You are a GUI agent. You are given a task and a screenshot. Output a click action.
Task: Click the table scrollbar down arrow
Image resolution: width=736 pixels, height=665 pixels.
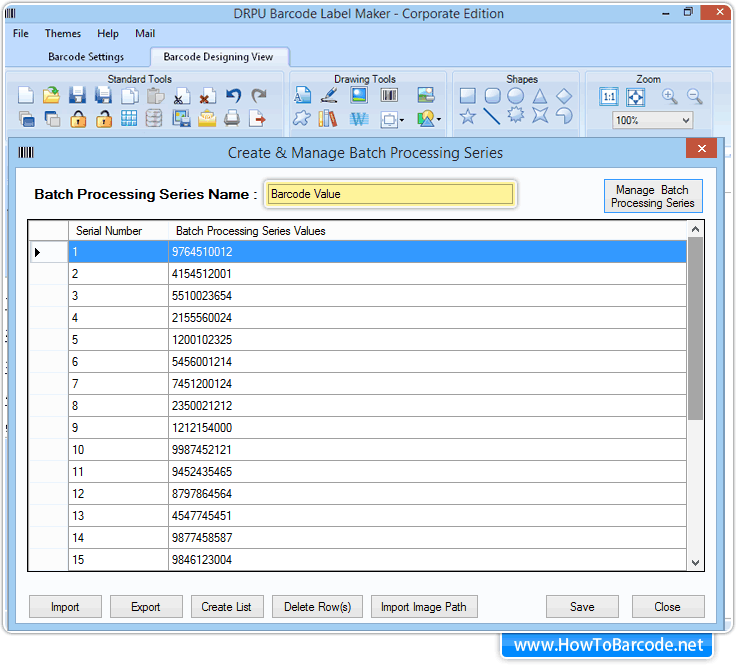click(696, 563)
